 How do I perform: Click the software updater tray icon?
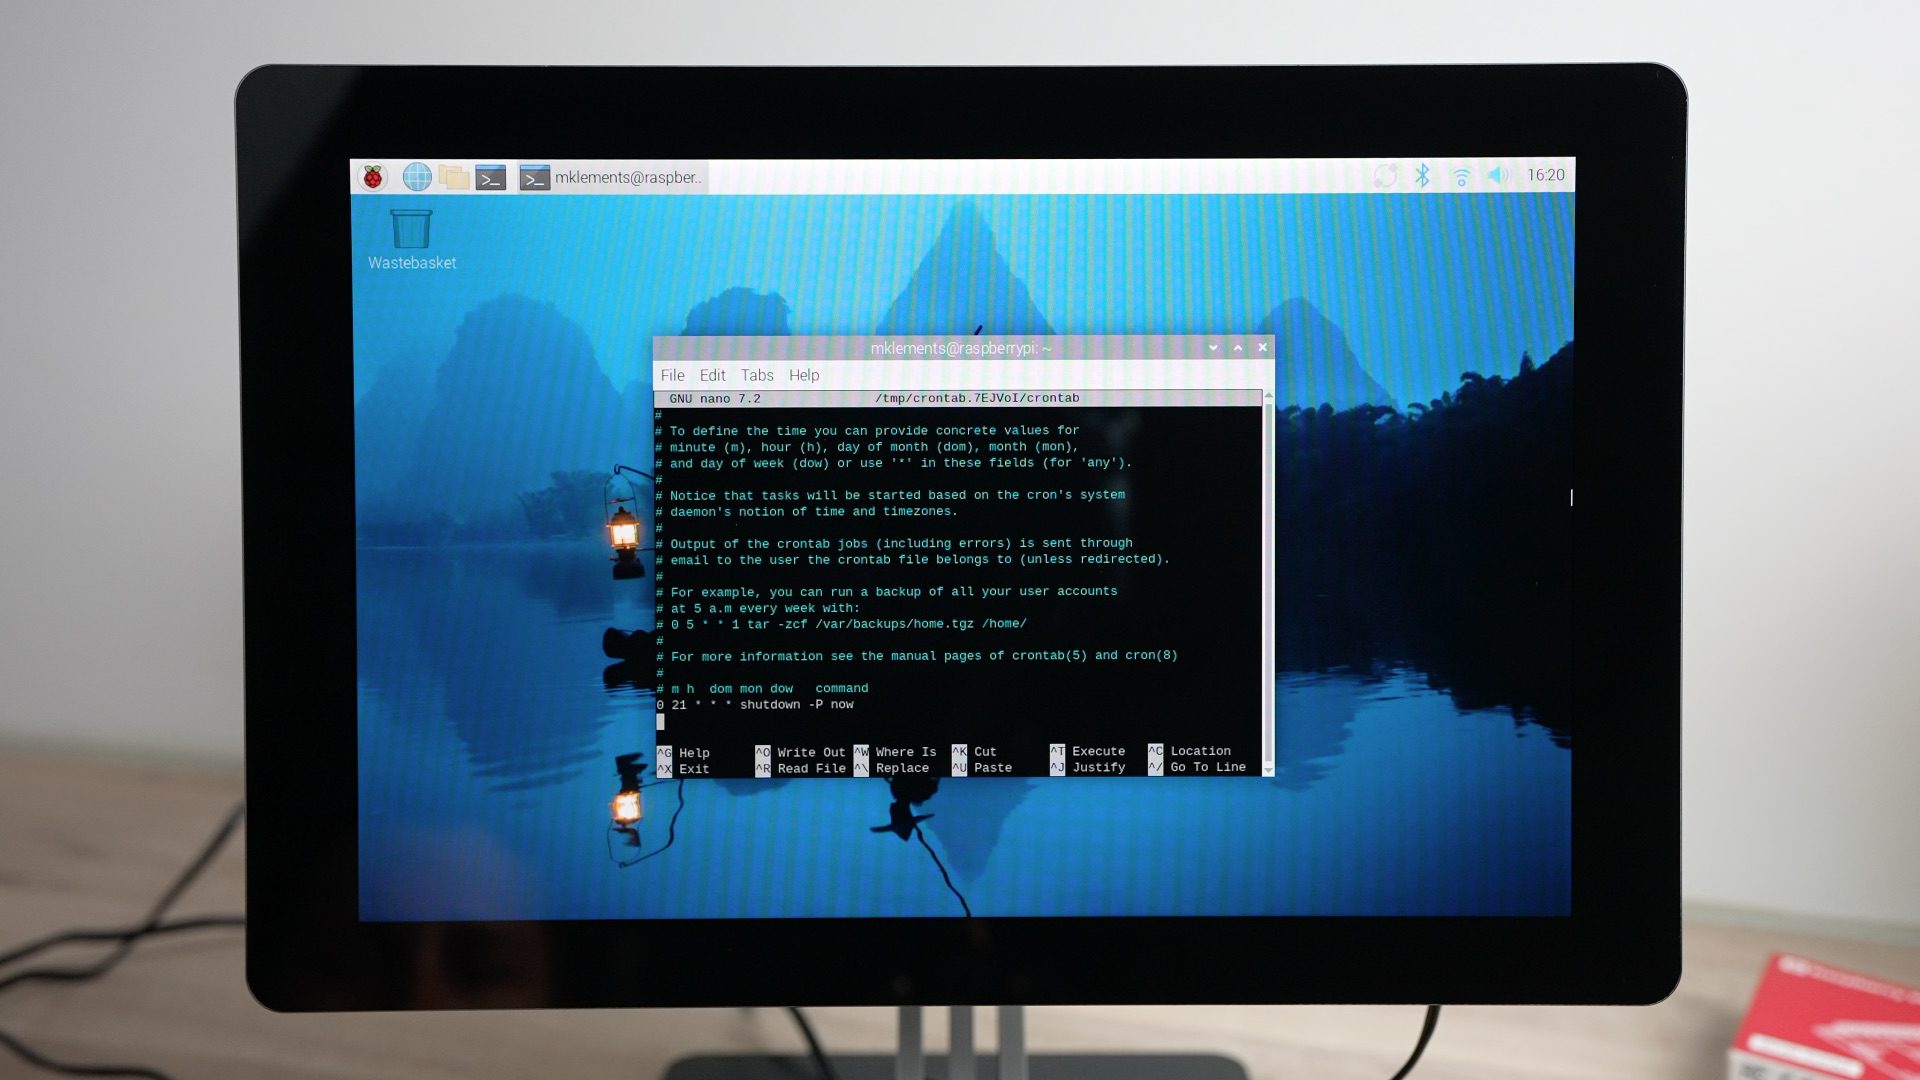pos(1385,176)
